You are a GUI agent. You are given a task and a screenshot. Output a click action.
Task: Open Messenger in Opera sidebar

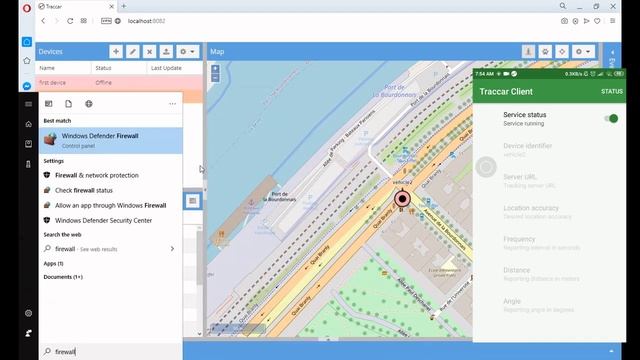27,86
